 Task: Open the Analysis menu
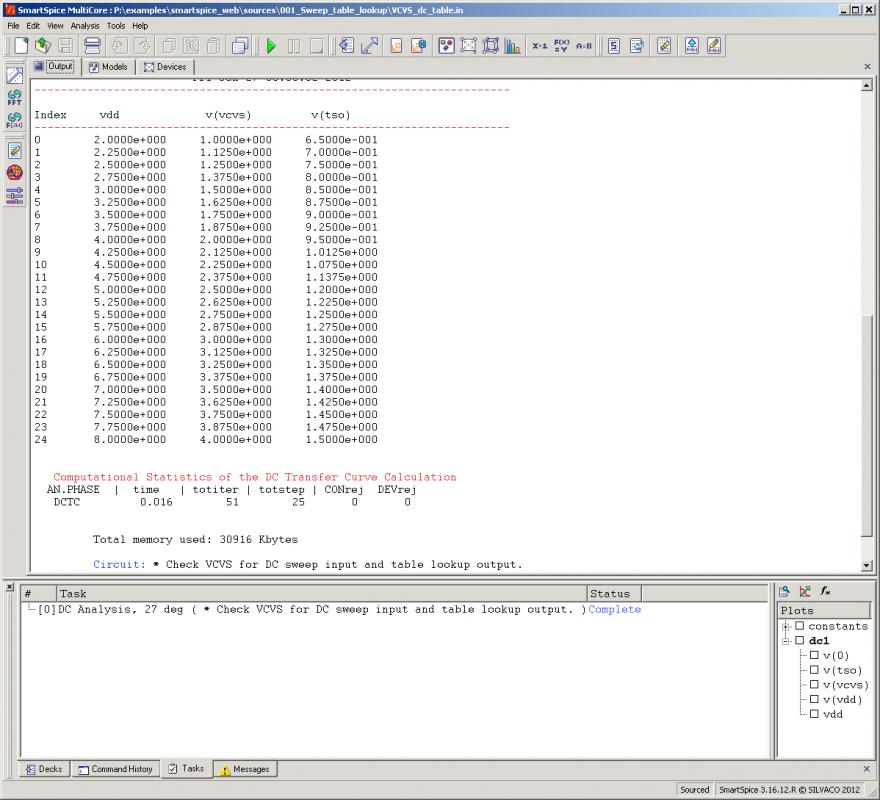coord(85,25)
